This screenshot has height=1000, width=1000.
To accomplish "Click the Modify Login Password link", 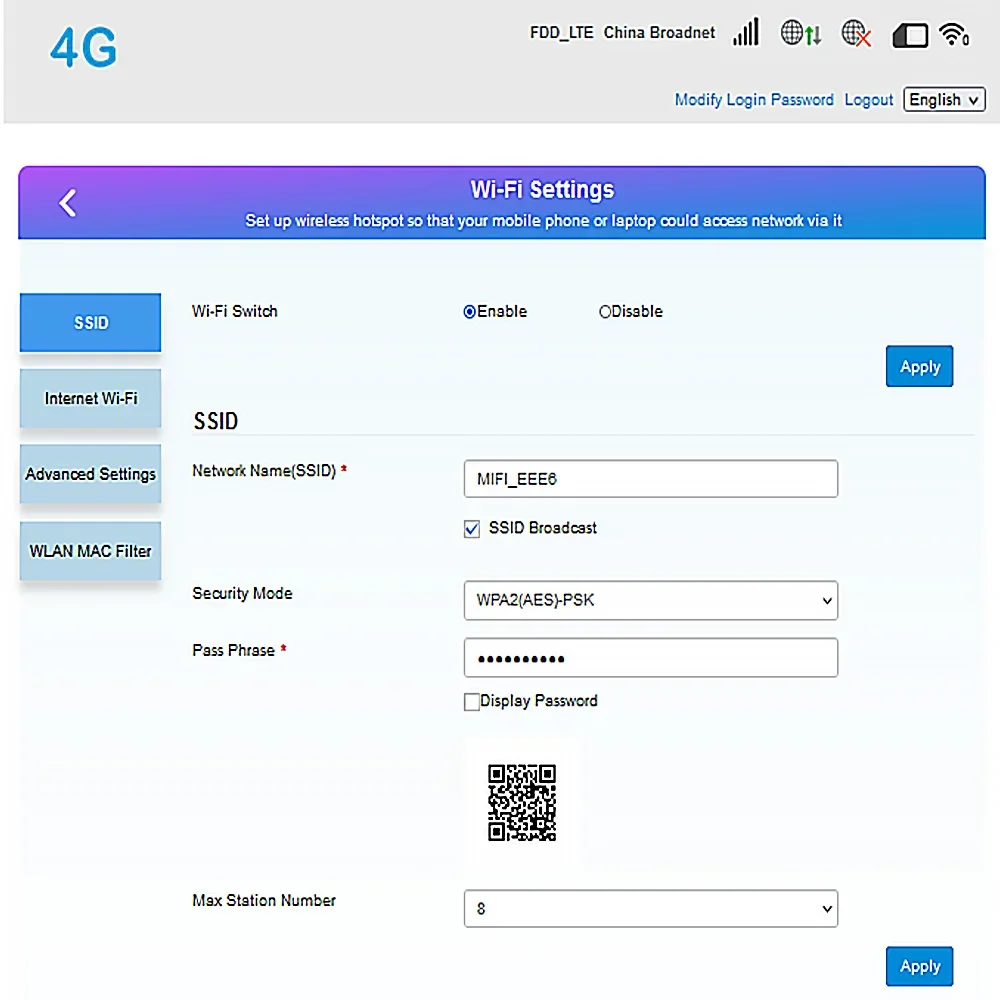I will tap(754, 100).
